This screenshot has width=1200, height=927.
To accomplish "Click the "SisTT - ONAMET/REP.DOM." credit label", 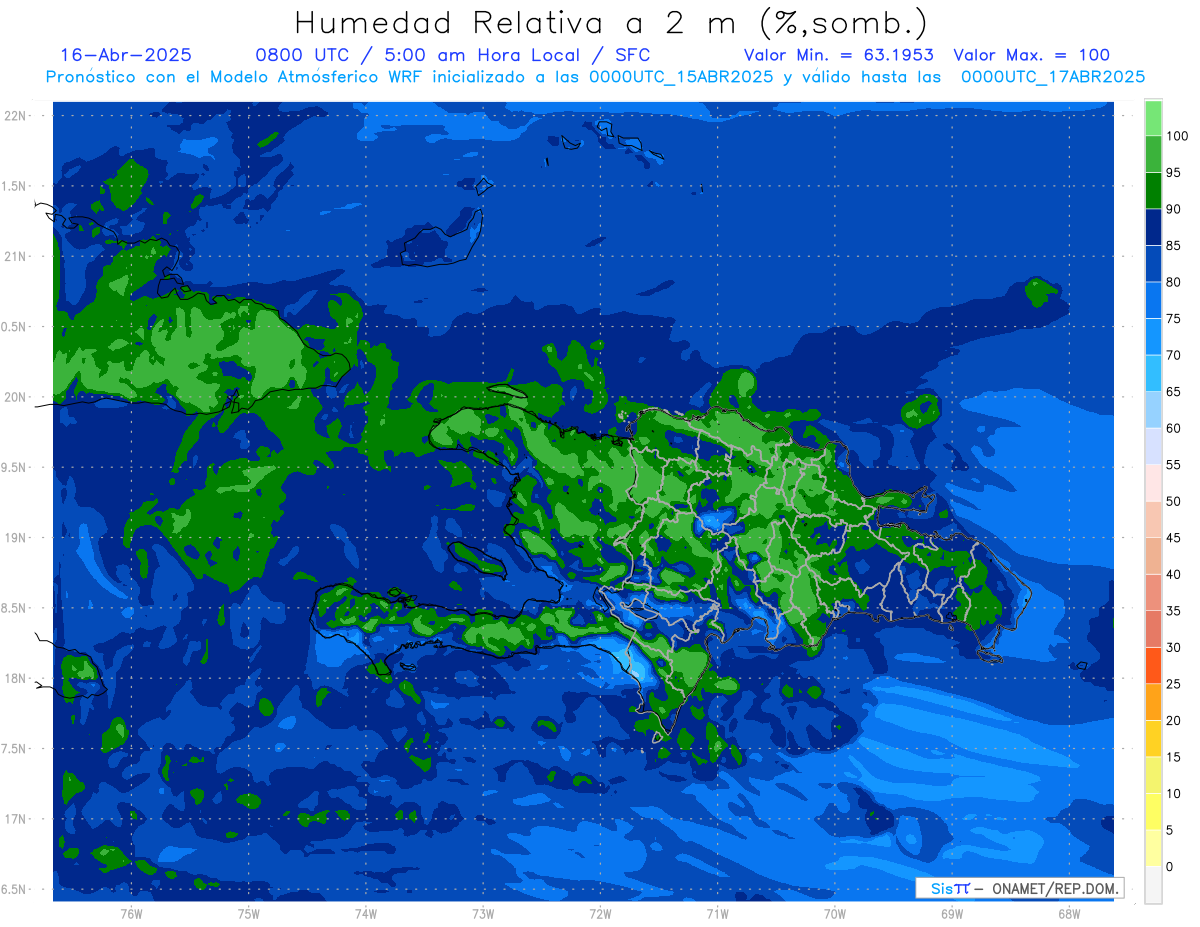I will [x=1020, y=888].
